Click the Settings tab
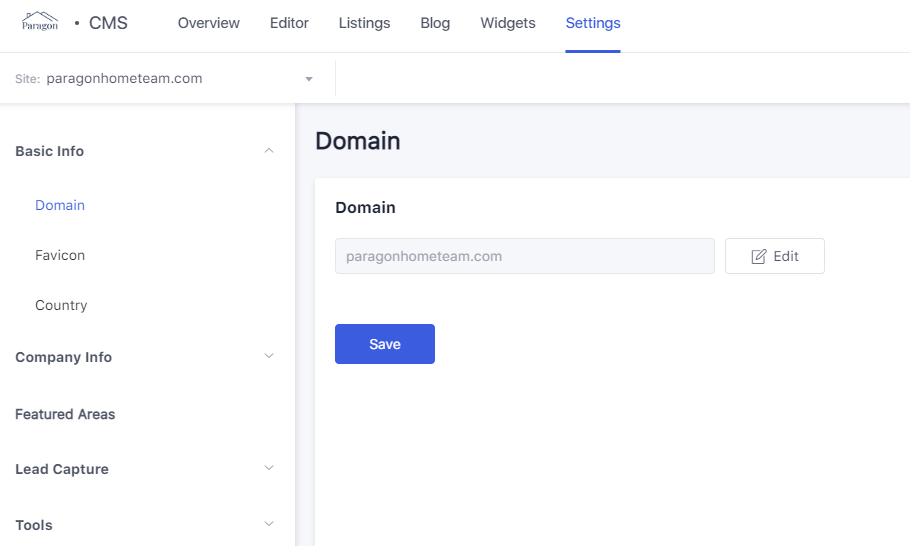The width and height of the screenshot is (910, 546). click(593, 23)
